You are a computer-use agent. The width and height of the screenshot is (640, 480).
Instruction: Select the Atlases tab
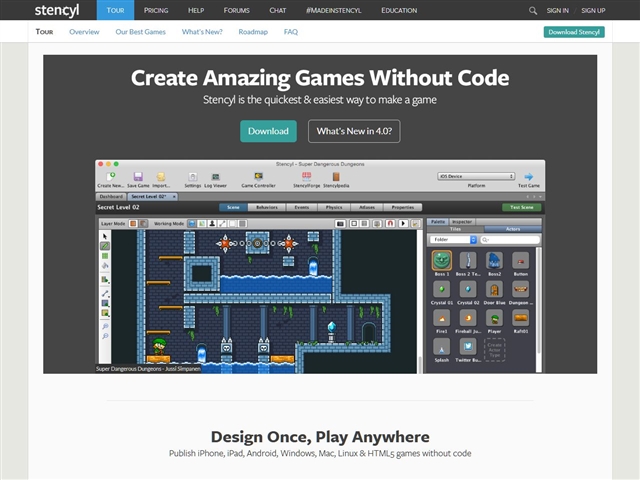367,207
